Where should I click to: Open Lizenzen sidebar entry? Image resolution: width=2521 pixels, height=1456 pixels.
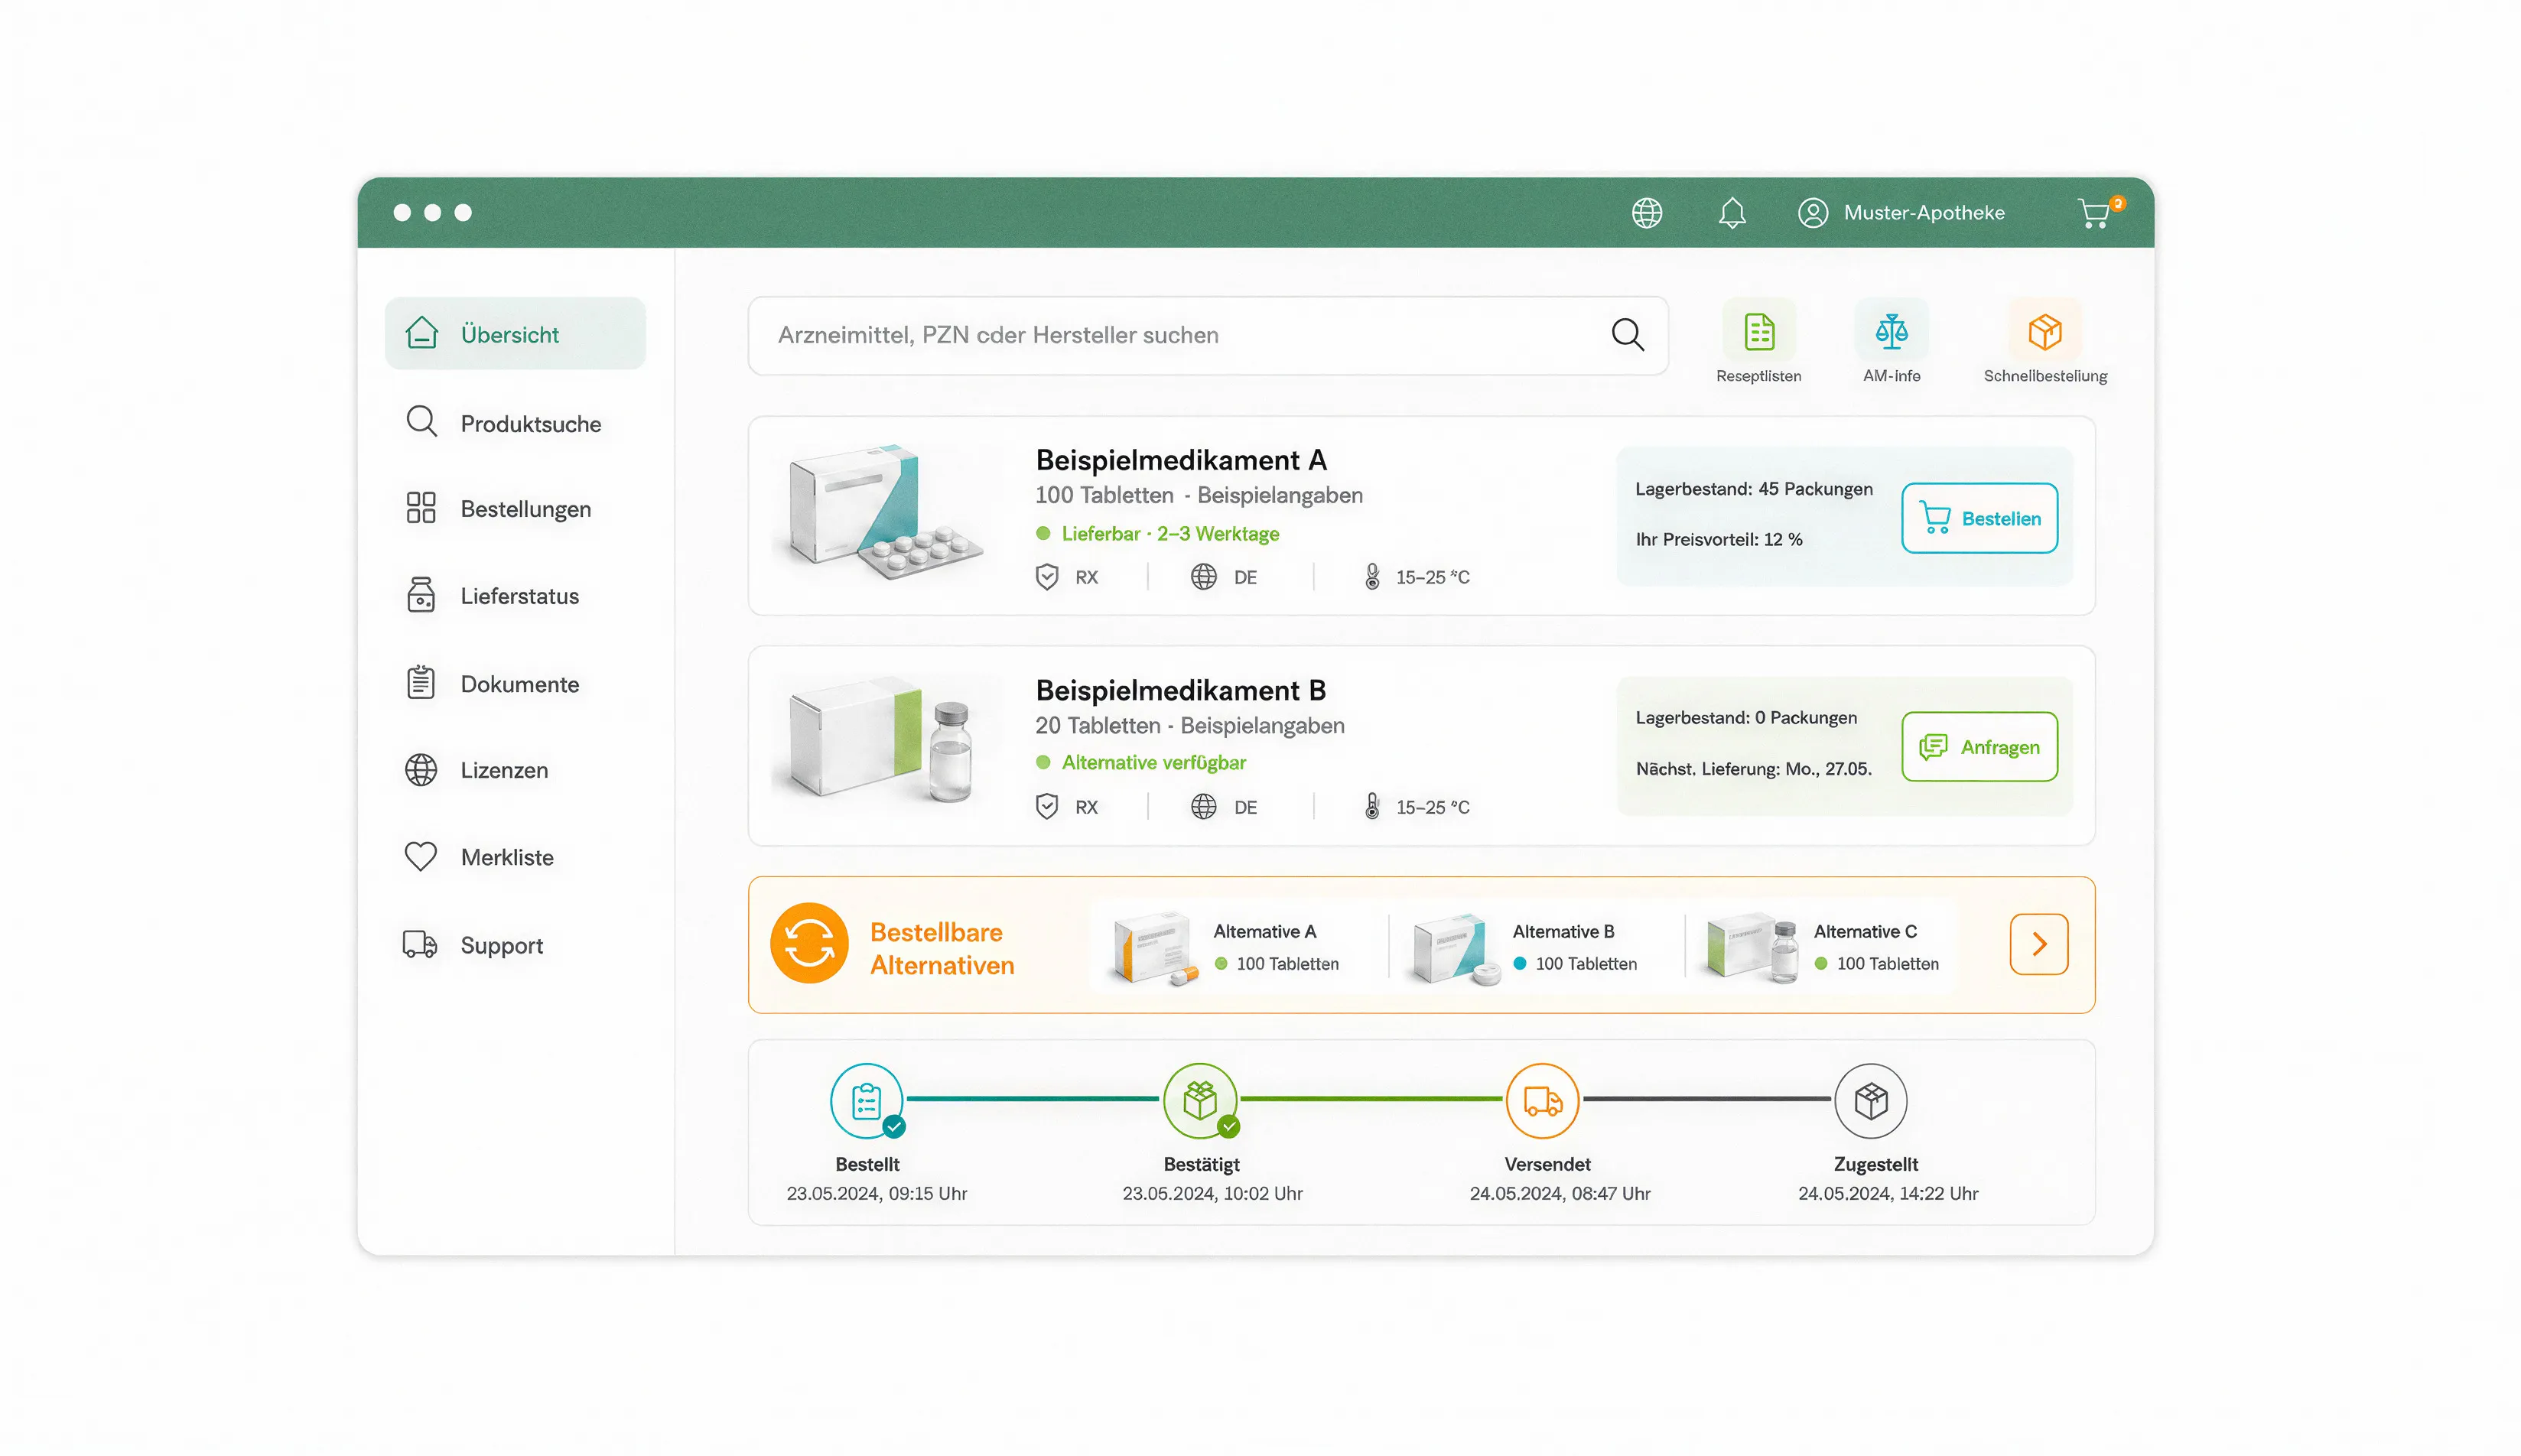coord(477,769)
